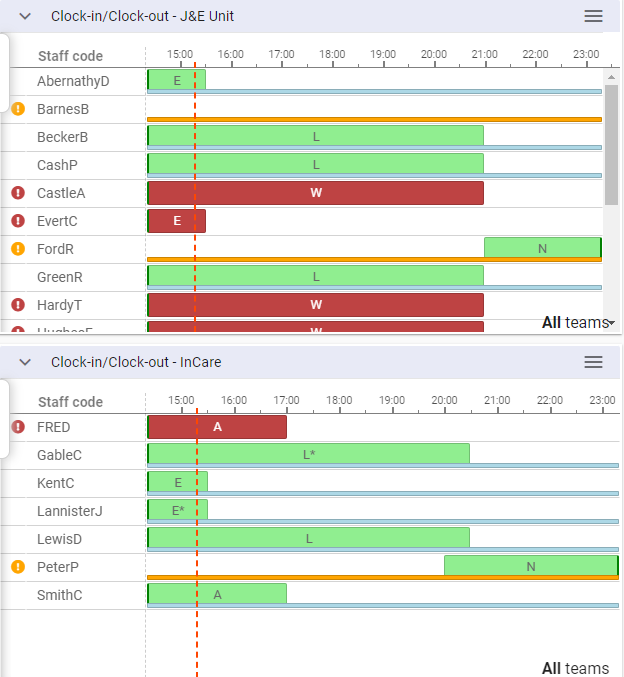The width and height of the screenshot is (624, 677).
Task: Click the red alert icon beside FRED
Action: 18,427
